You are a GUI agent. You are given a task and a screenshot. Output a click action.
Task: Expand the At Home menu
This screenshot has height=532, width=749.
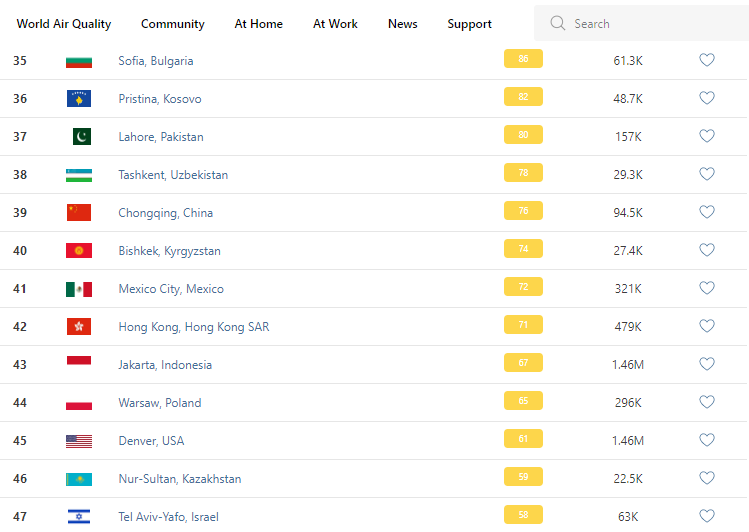[259, 24]
